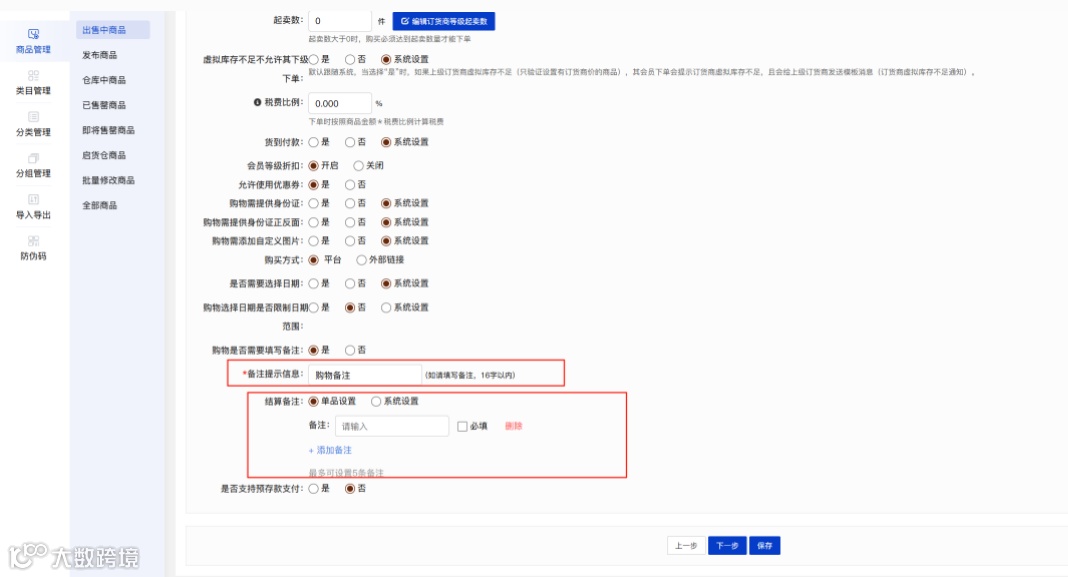Select 系统设置 for 购物选择日期是否限制日期范围
This screenshot has height=577, width=1068.
tap(386, 308)
